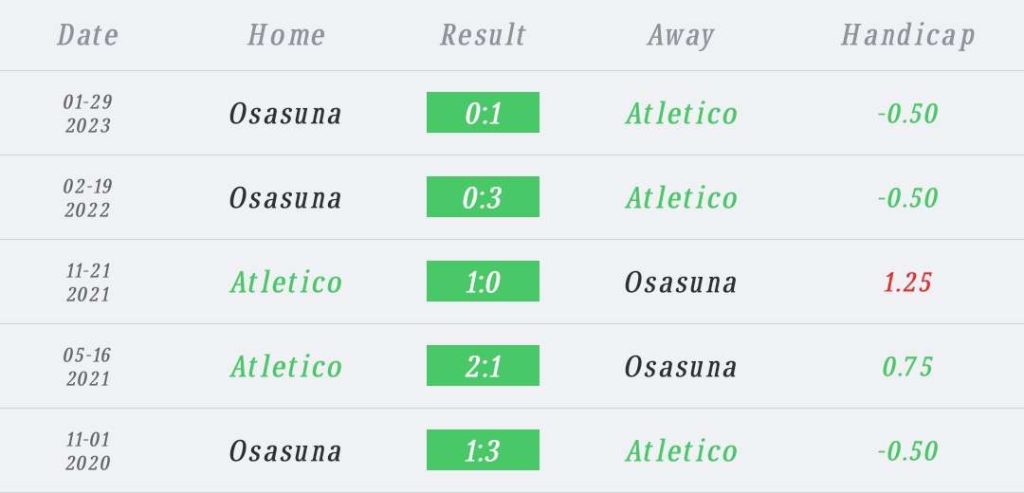Select Atletico home team in 11-21 2021 match
Image resolution: width=1024 pixels, height=493 pixels.
[285, 282]
